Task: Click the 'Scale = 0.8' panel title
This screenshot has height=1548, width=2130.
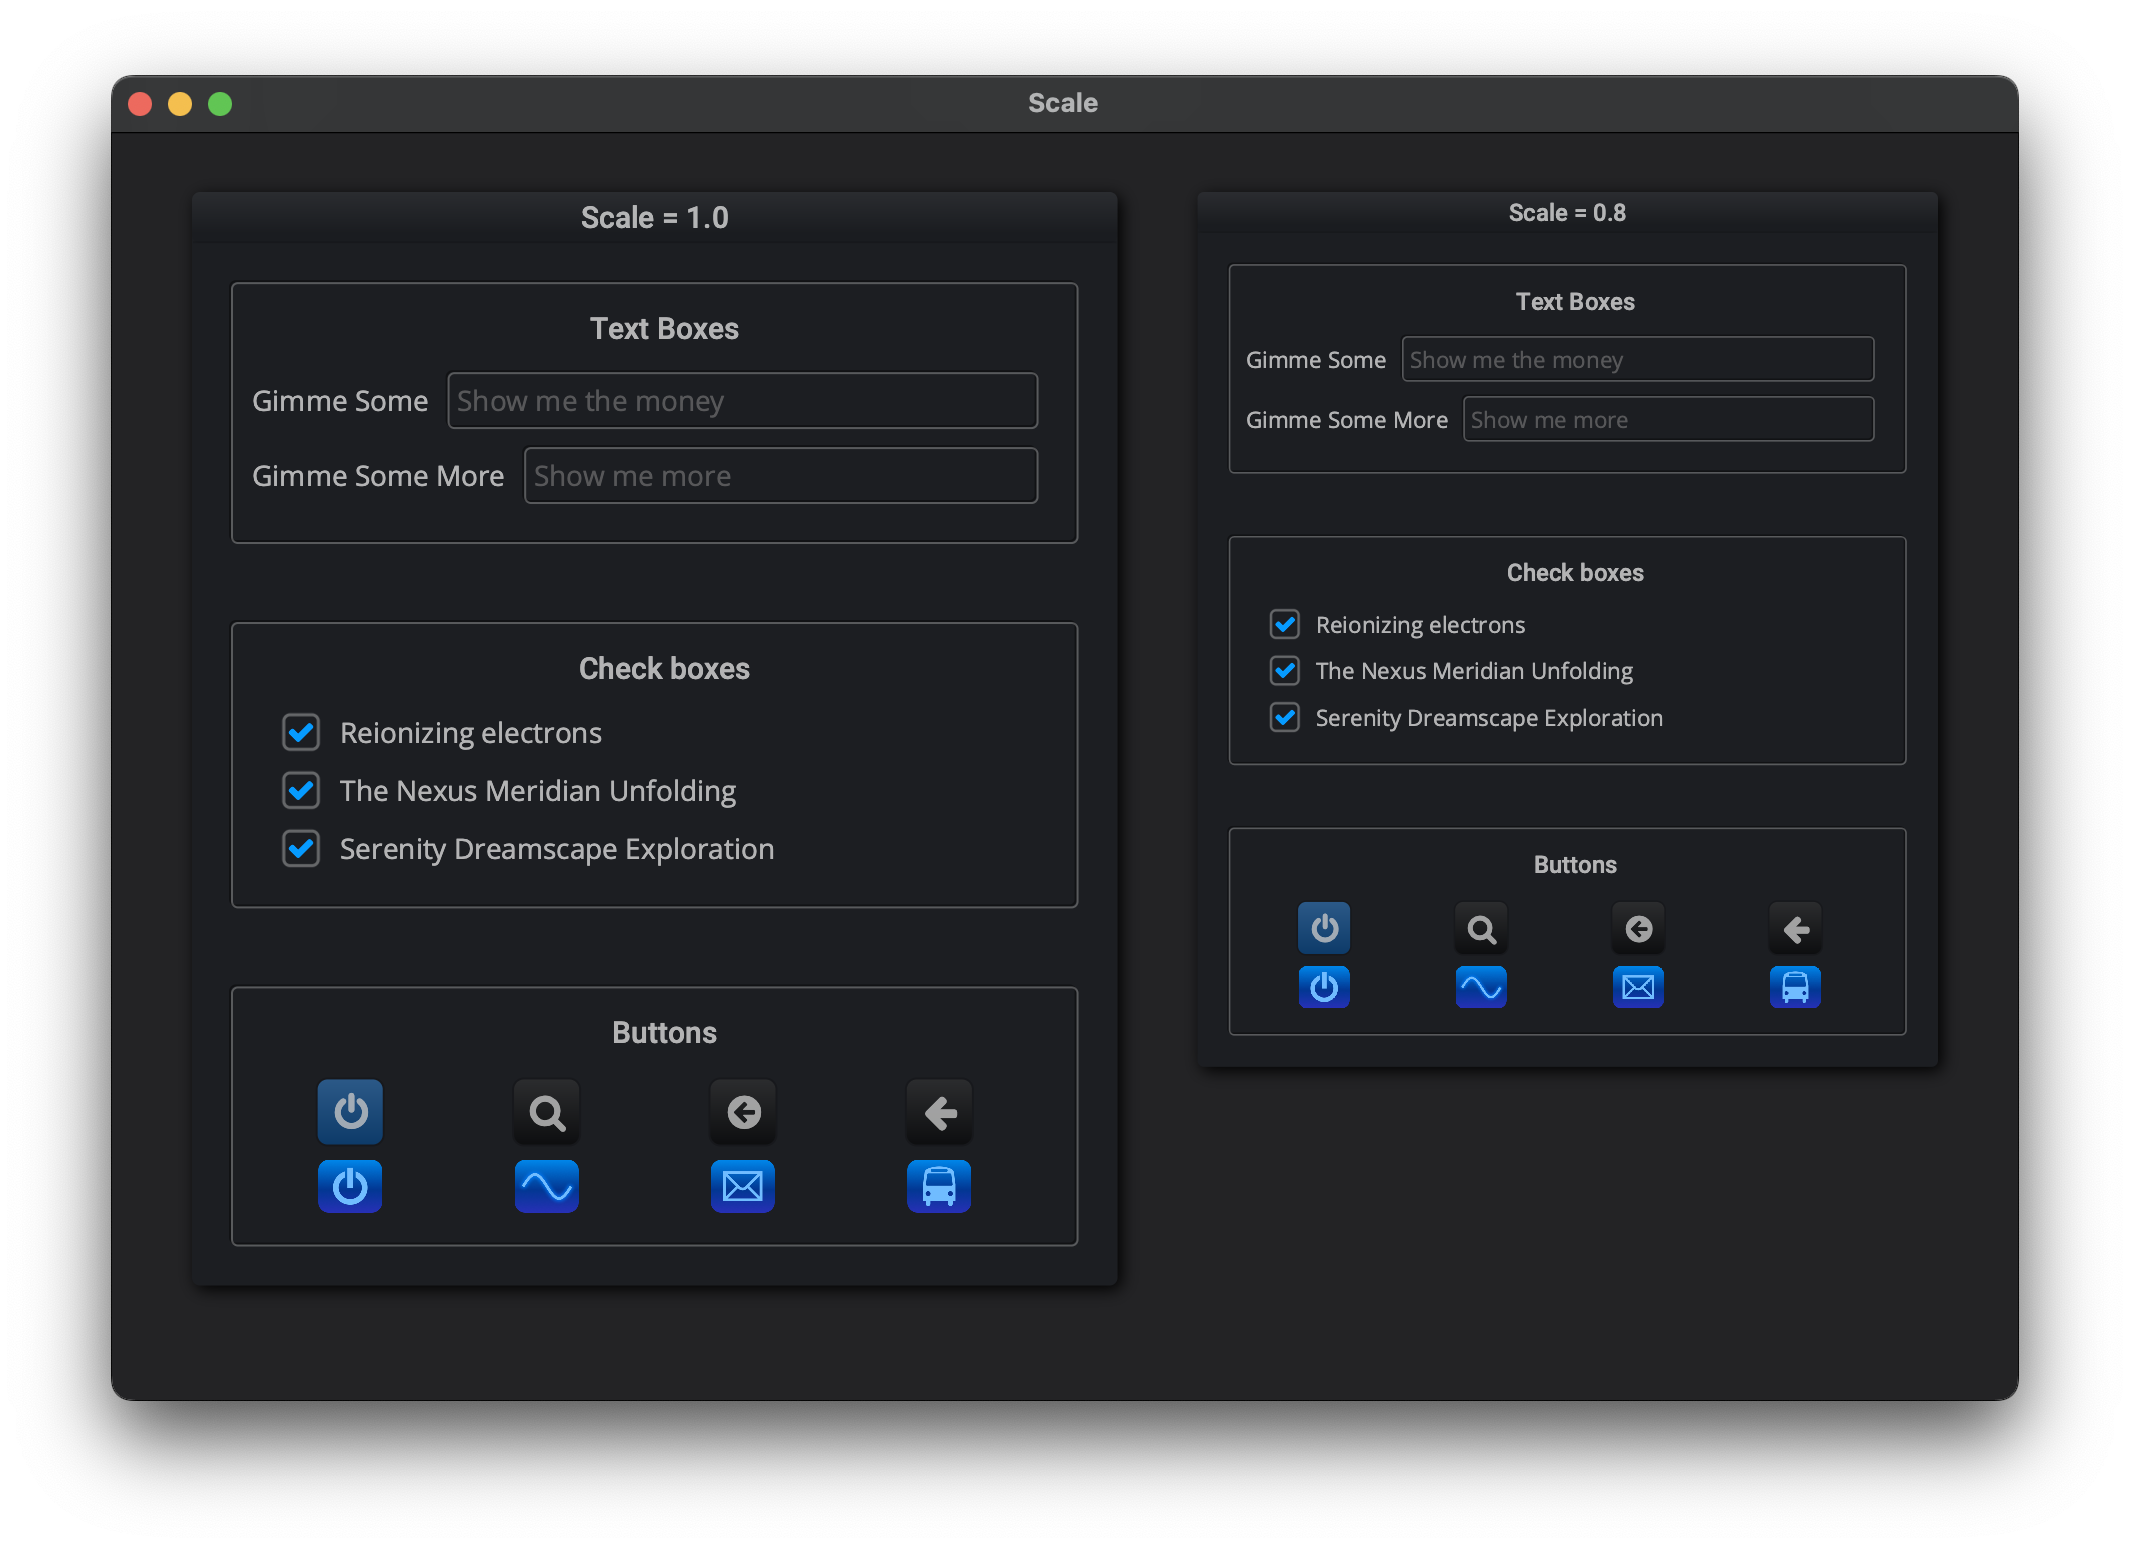Action: point(1567,212)
